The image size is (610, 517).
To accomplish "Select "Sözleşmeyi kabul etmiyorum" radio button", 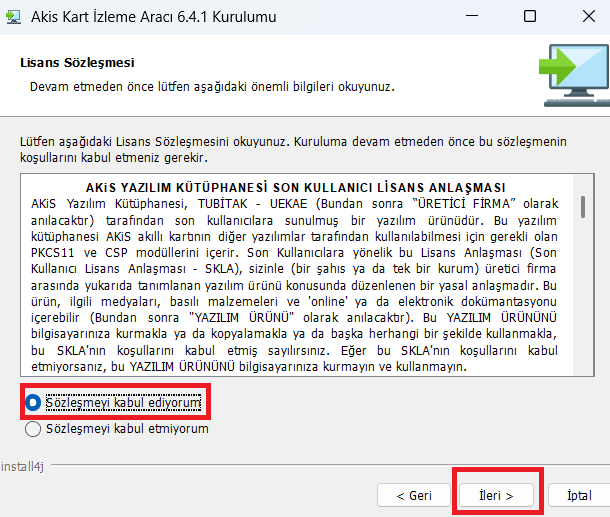I will point(33,429).
